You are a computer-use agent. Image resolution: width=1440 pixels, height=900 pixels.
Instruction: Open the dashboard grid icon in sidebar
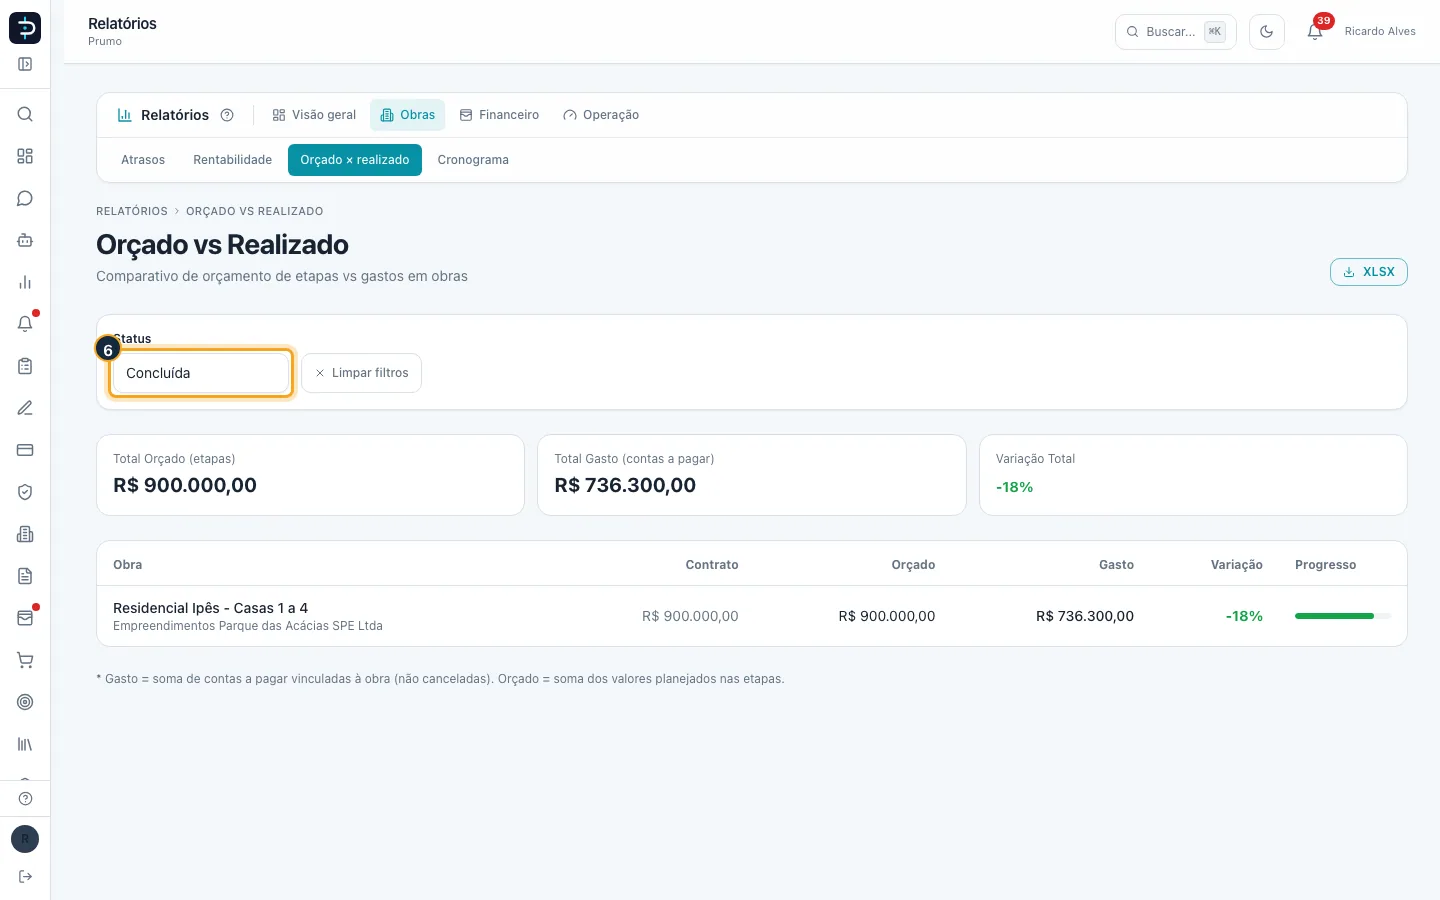(25, 156)
